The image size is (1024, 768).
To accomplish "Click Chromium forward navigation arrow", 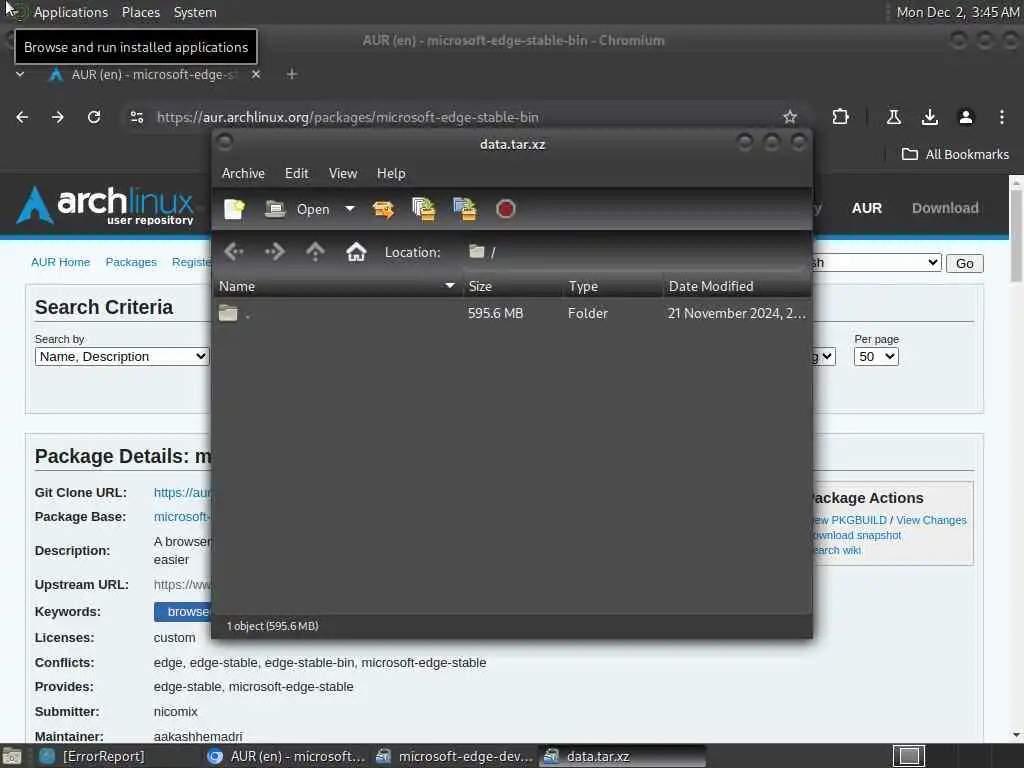I will tap(57, 117).
